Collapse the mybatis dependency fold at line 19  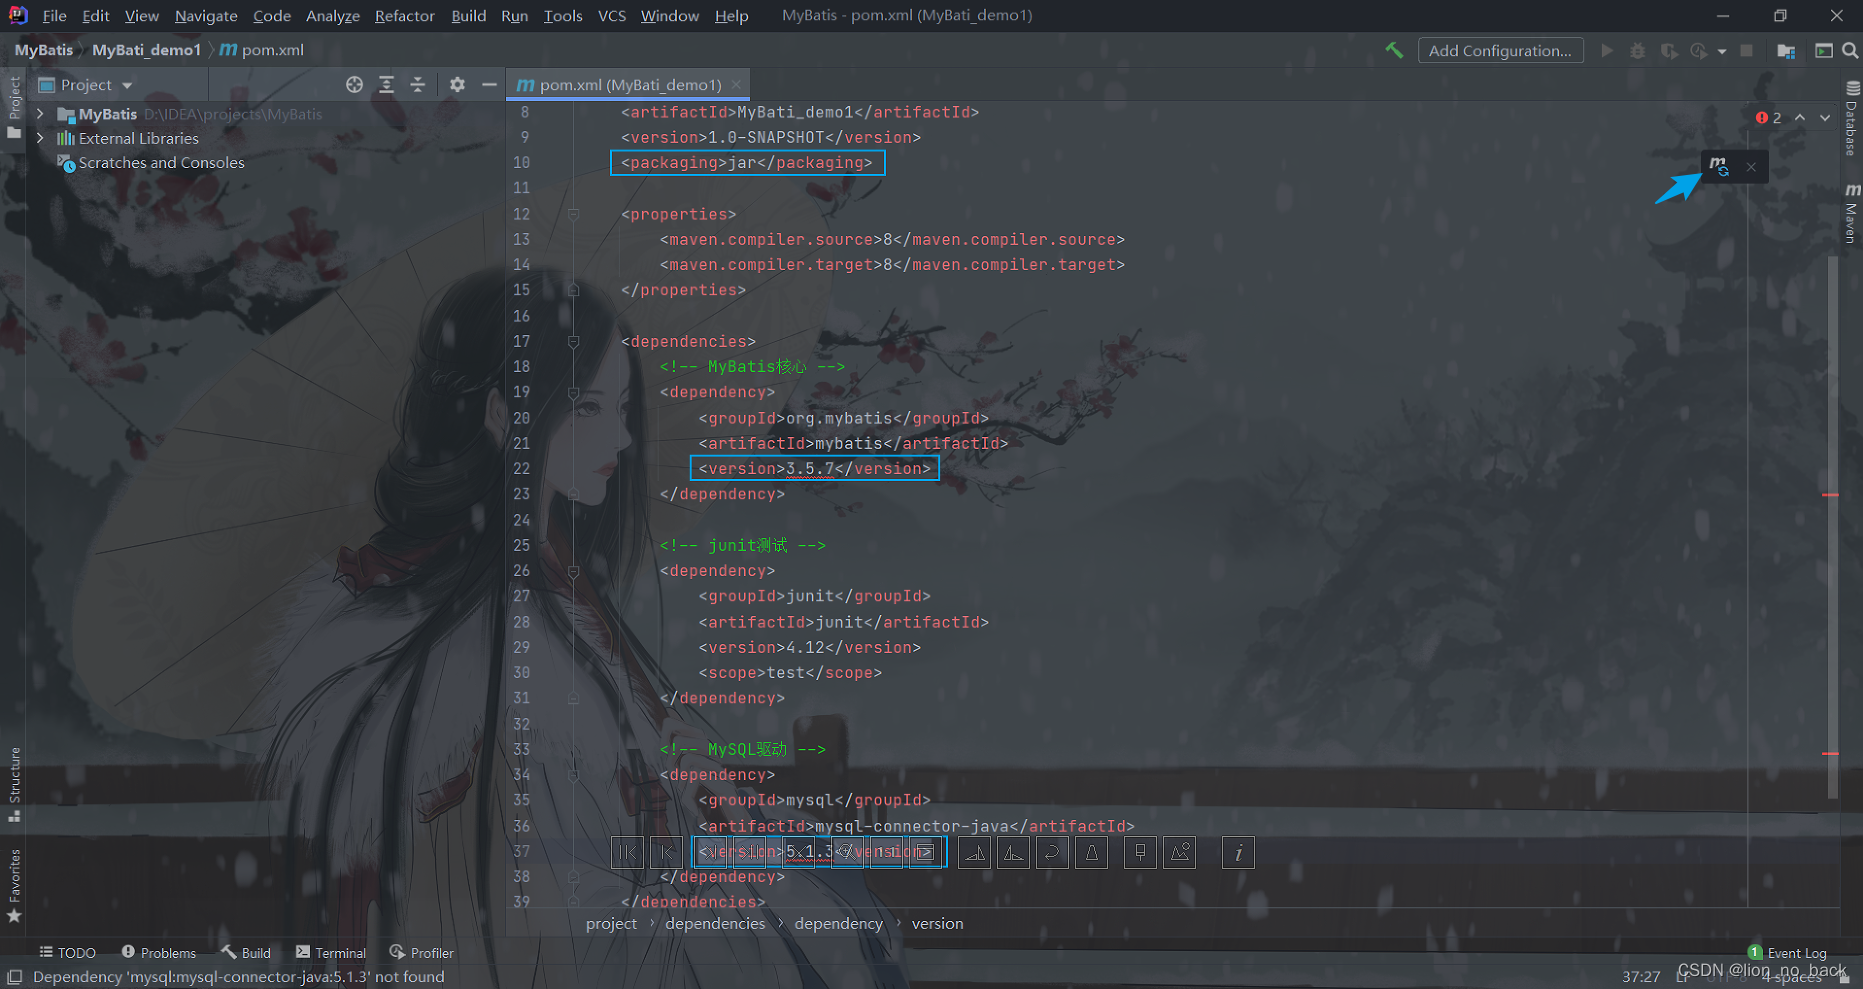[573, 392]
